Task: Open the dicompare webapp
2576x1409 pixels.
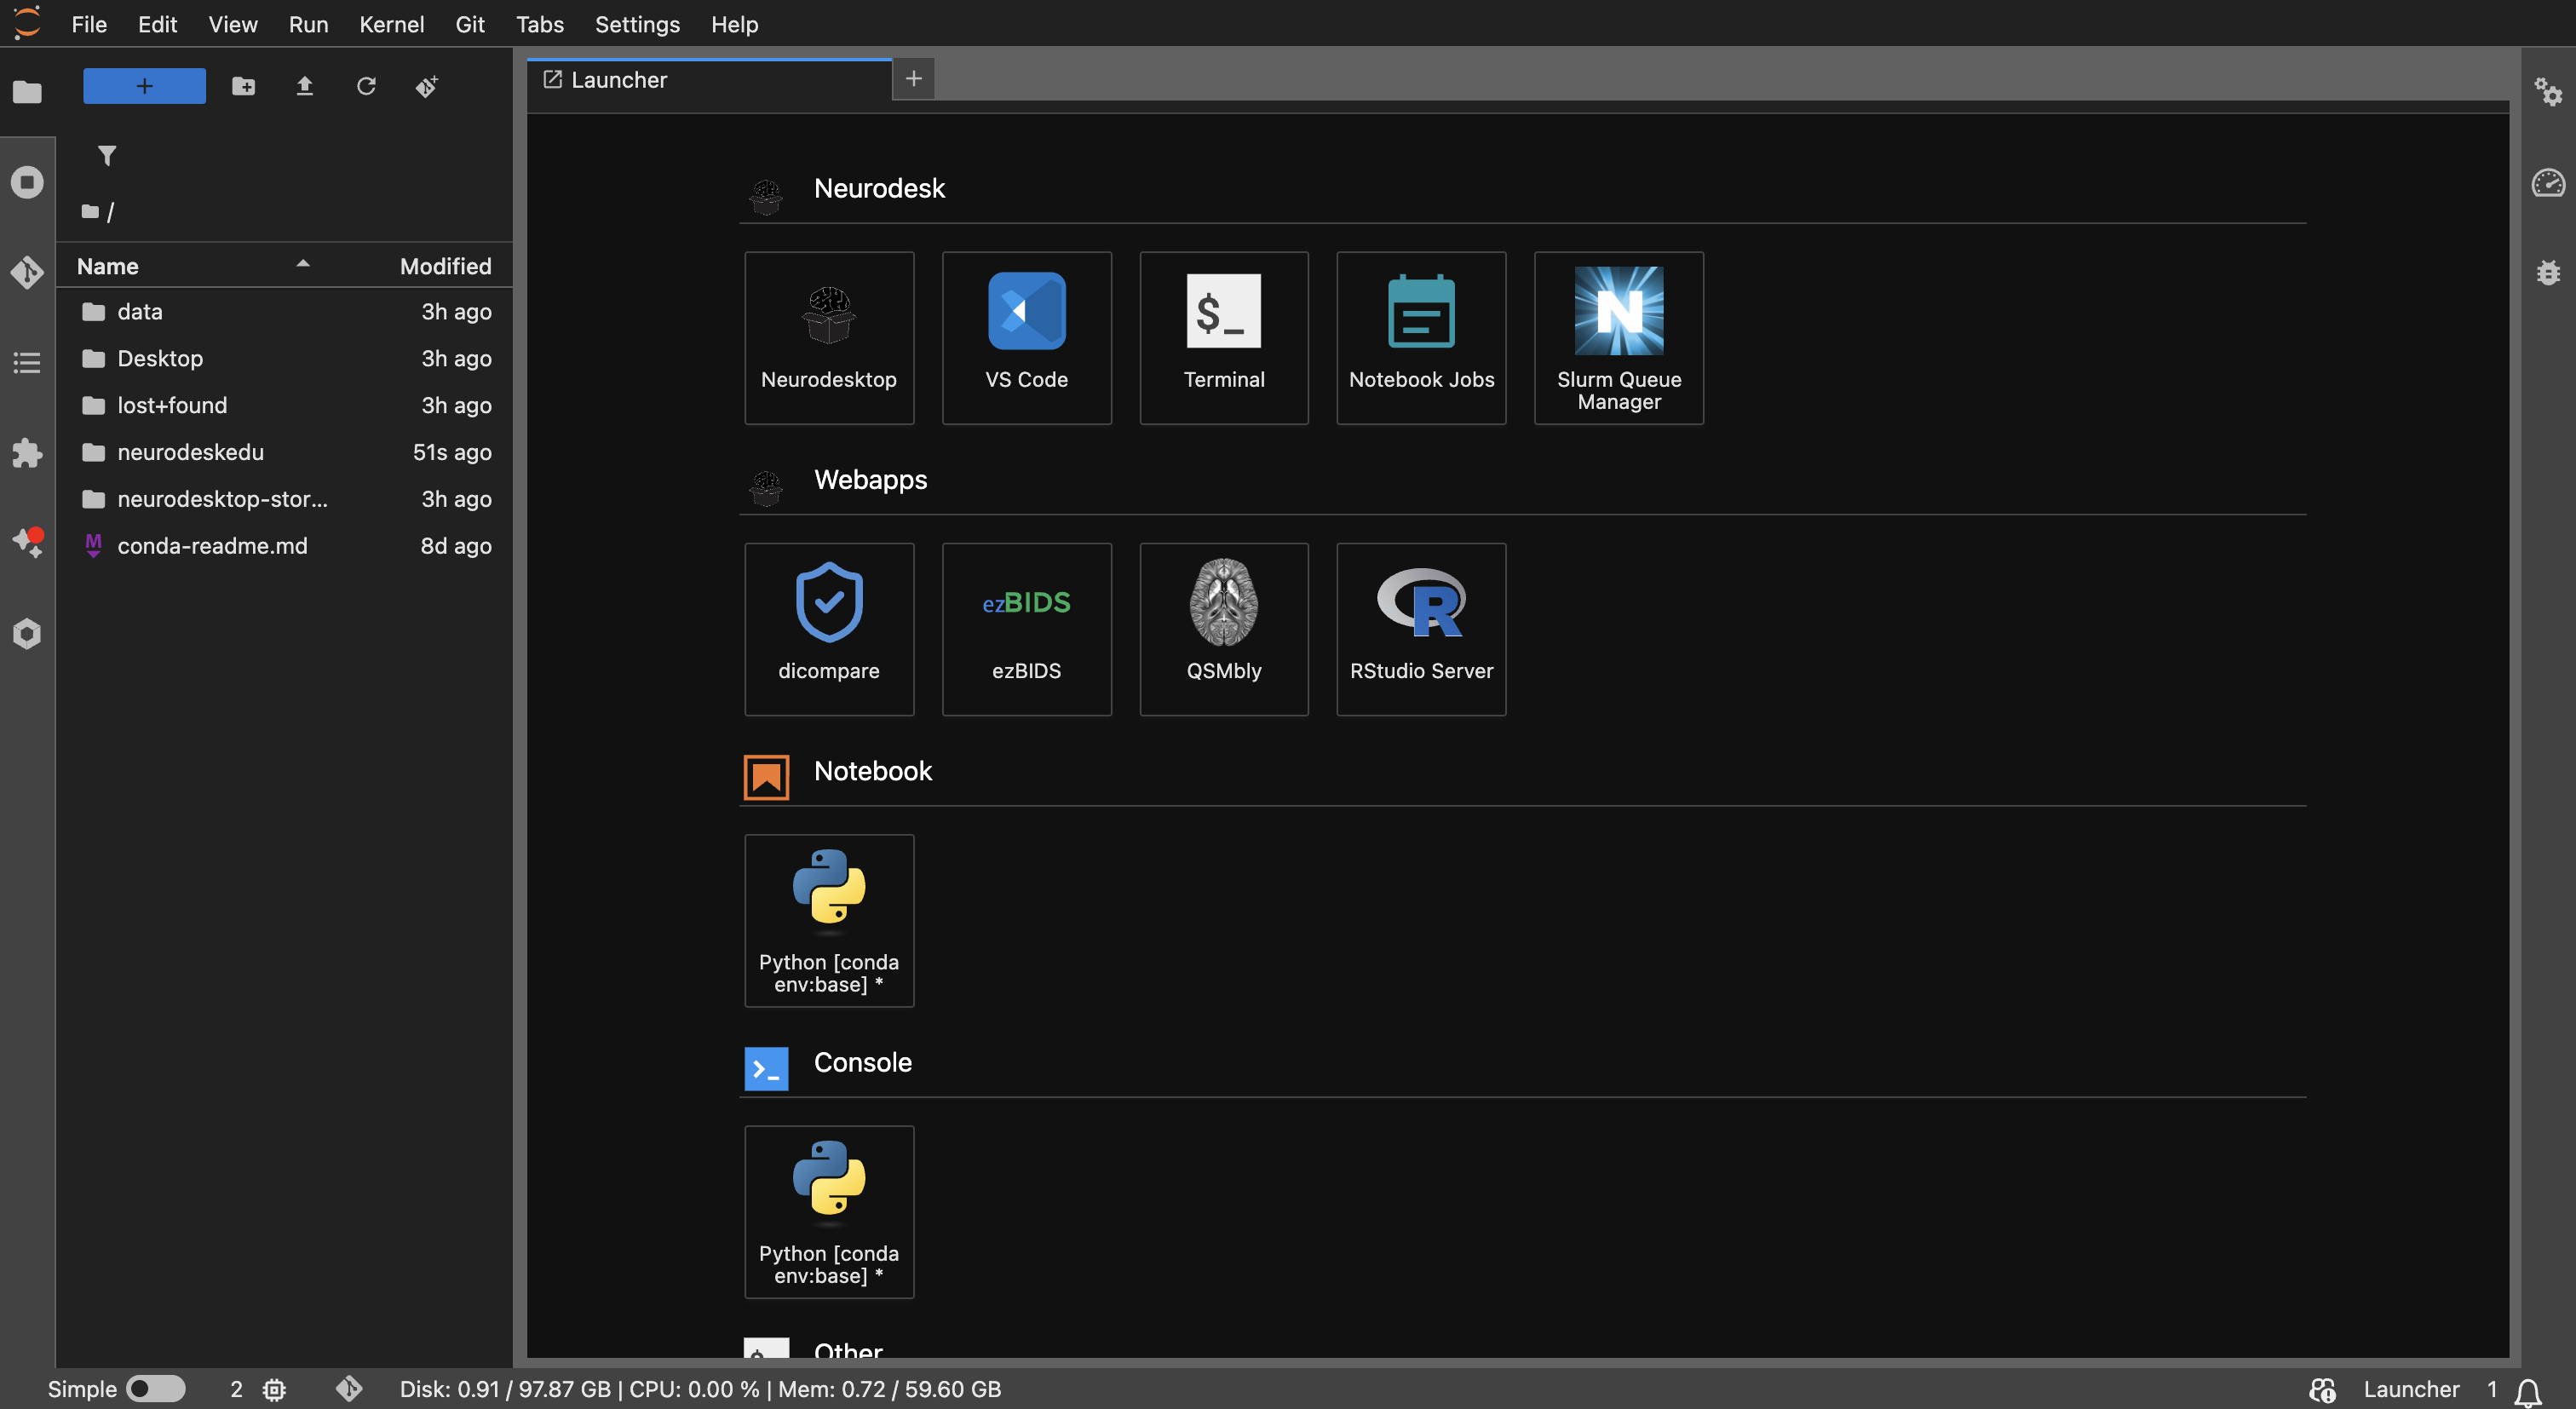Action: (828, 629)
